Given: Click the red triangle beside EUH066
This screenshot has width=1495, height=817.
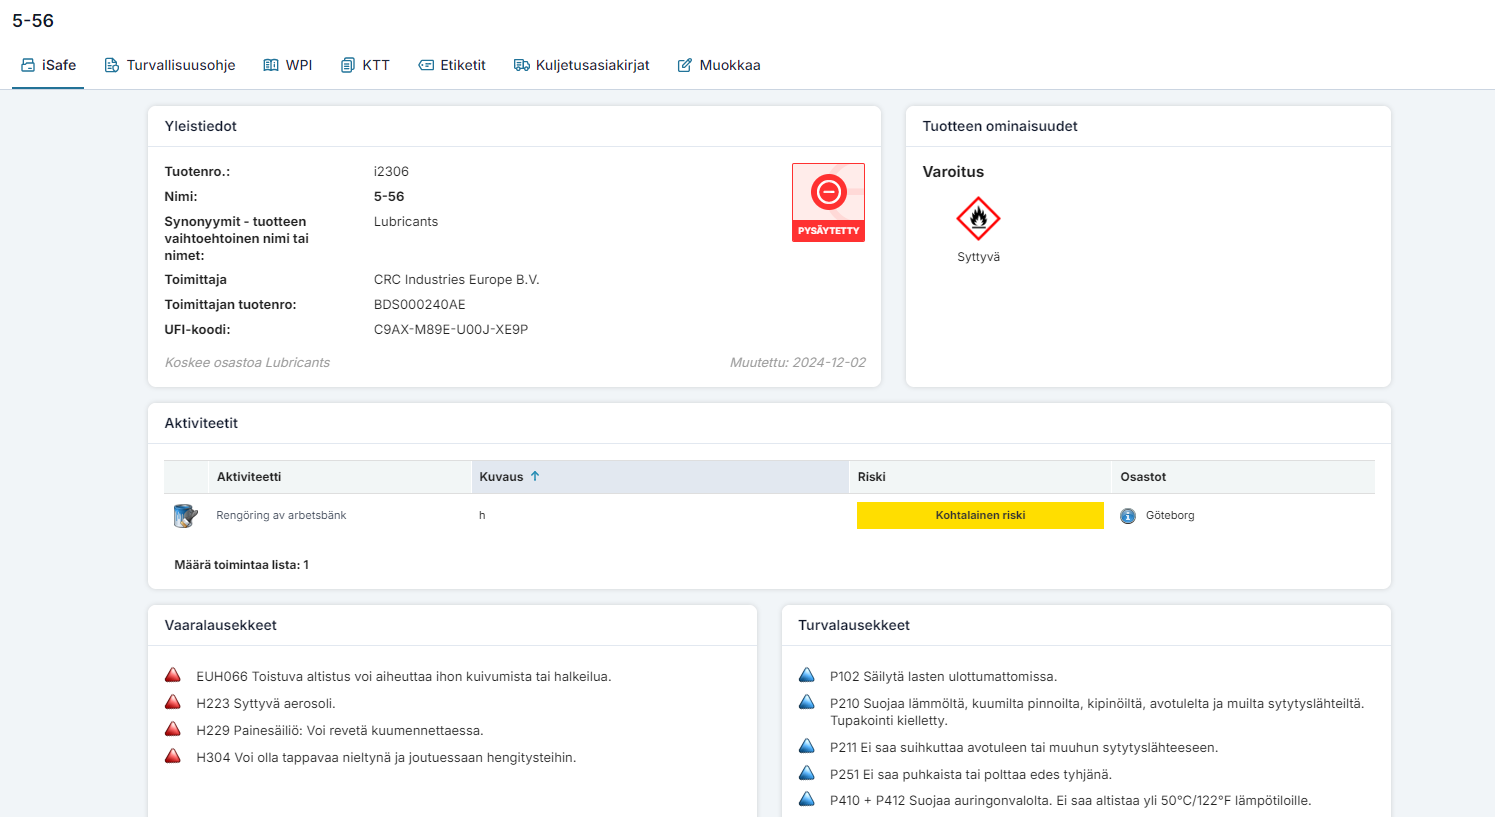Looking at the screenshot, I should pos(173,675).
